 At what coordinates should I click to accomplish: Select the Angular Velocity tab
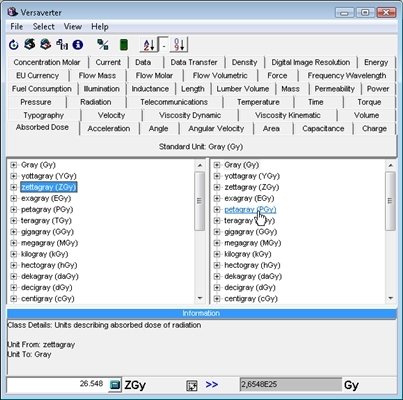coord(216,129)
